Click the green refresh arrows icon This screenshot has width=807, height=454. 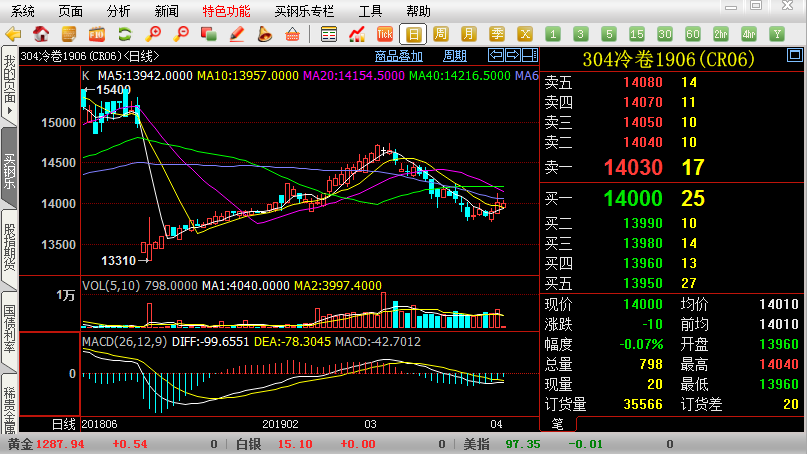tap(125, 34)
